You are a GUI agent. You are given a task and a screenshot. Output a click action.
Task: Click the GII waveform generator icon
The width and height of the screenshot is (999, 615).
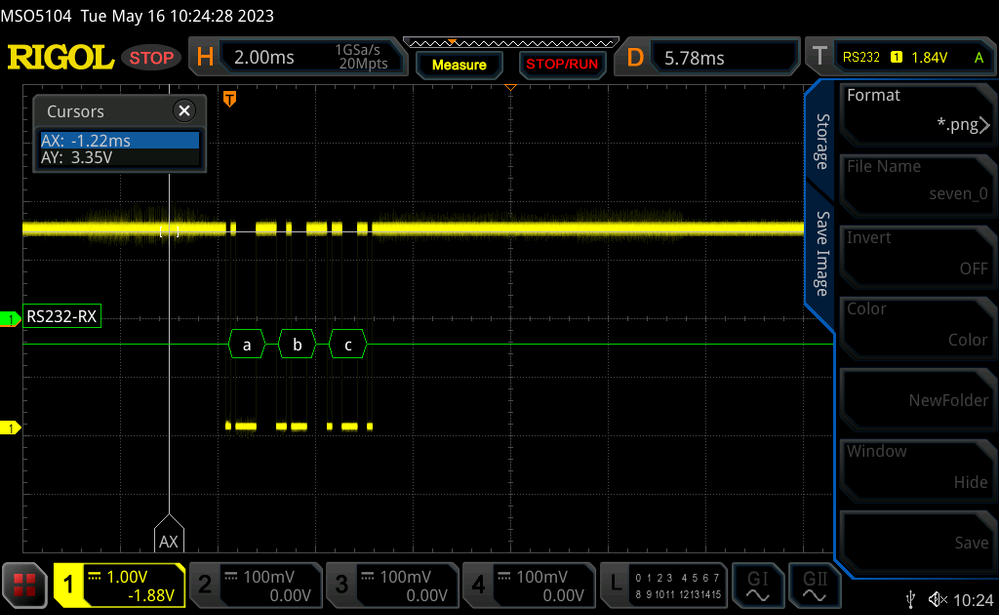coord(814,586)
